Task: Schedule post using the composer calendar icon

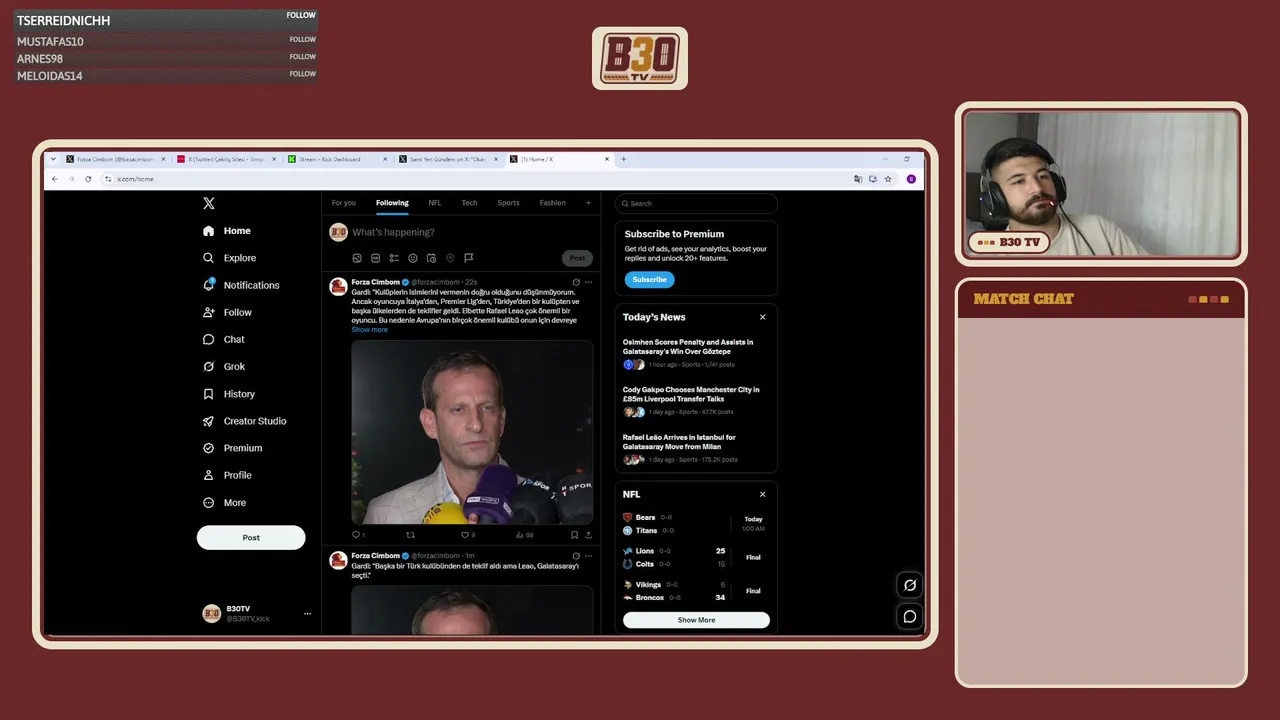Action: point(431,258)
